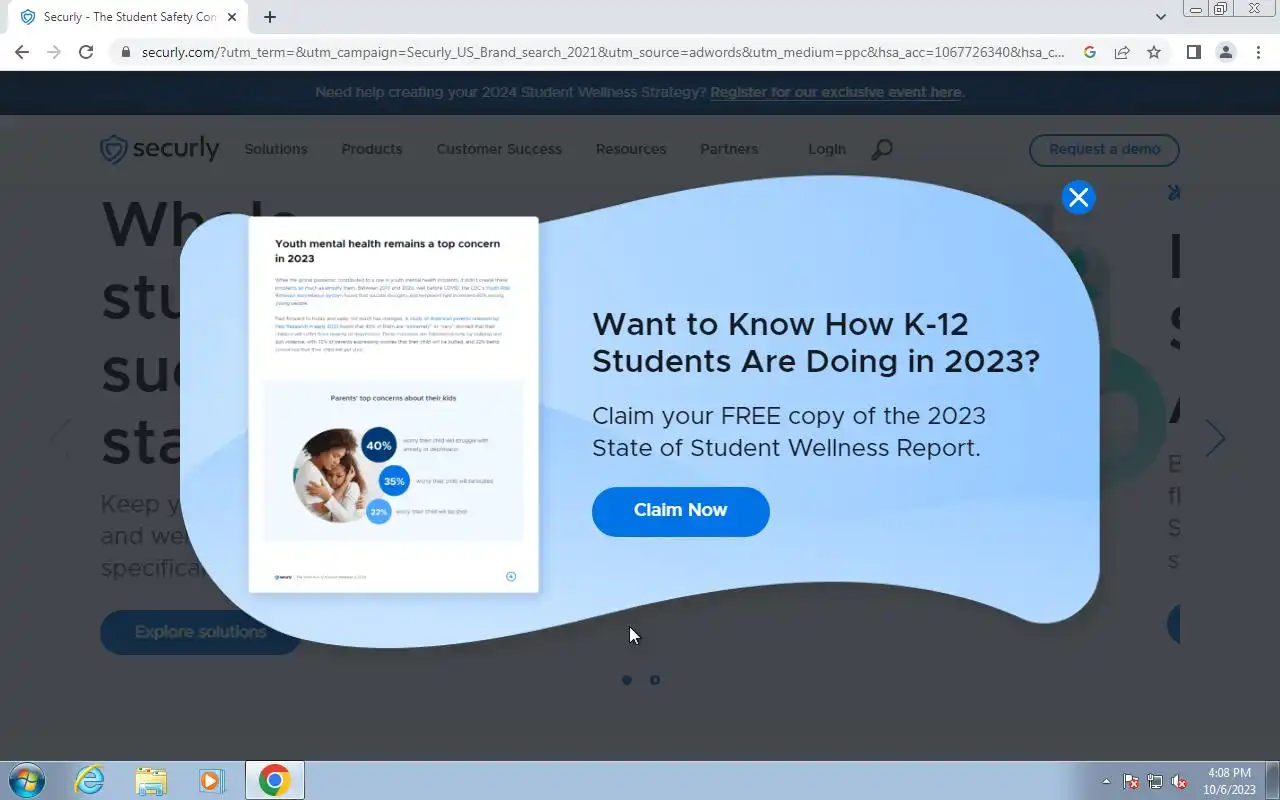Click Request a demo button
The width and height of the screenshot is (1280, 800).
pos(1104,150)
